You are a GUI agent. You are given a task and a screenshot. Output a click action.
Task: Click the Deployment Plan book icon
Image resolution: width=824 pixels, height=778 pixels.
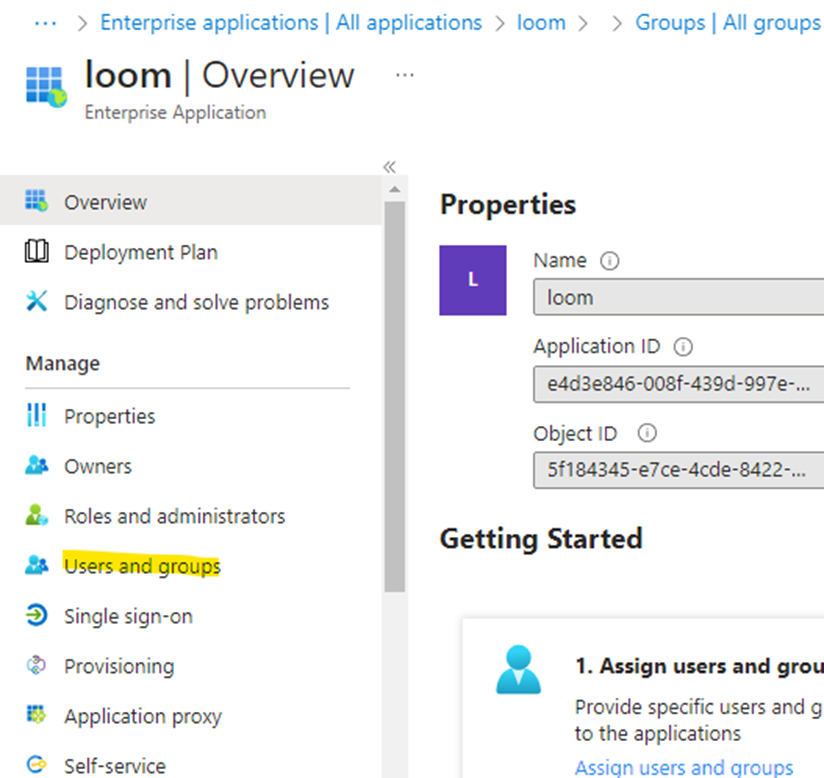tap(37, 251)
